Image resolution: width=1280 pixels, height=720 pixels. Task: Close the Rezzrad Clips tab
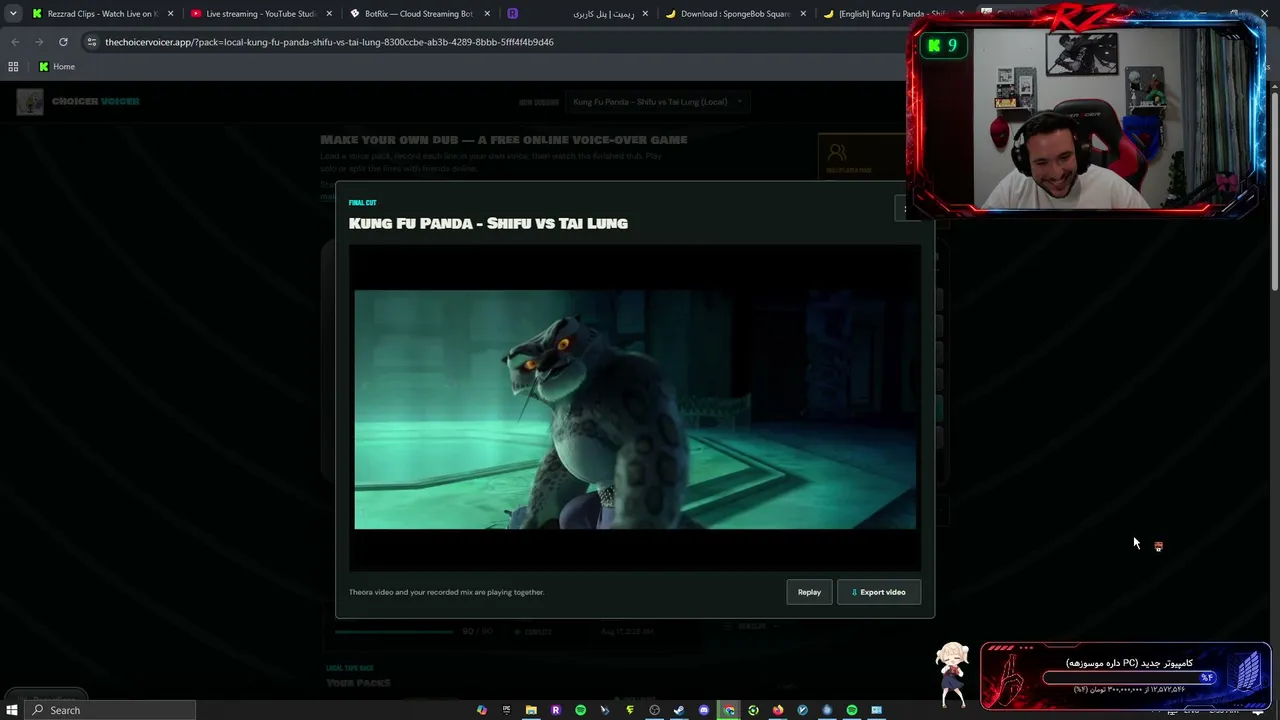click(170, 14)
